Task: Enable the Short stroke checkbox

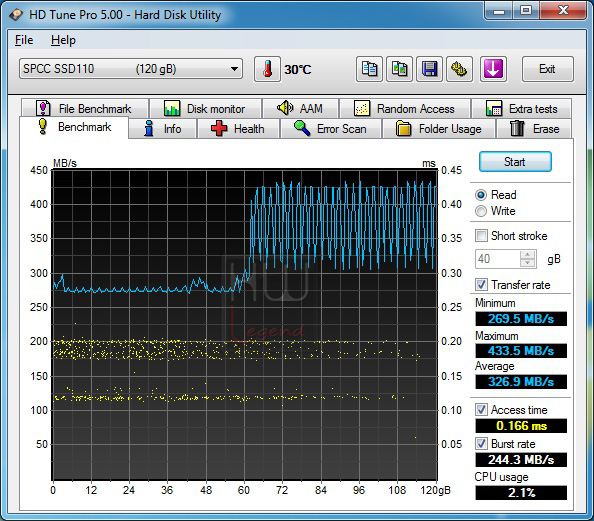Action: [481, 235]
